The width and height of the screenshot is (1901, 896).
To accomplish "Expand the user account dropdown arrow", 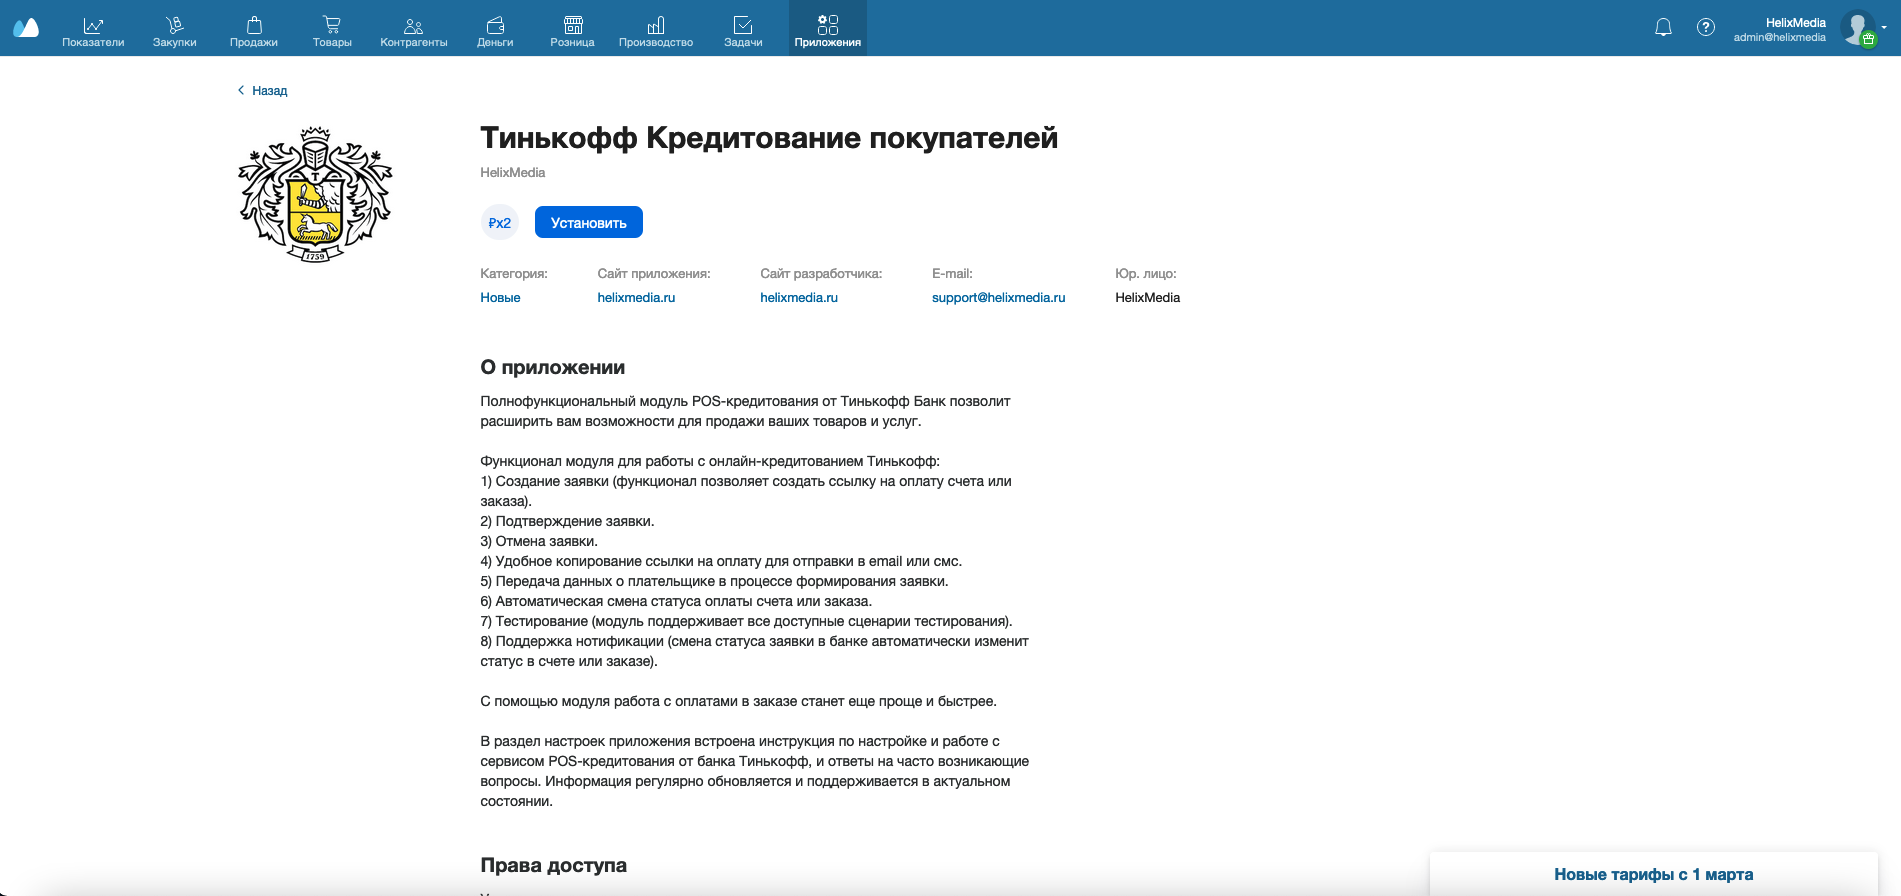I will (1885, 28).
